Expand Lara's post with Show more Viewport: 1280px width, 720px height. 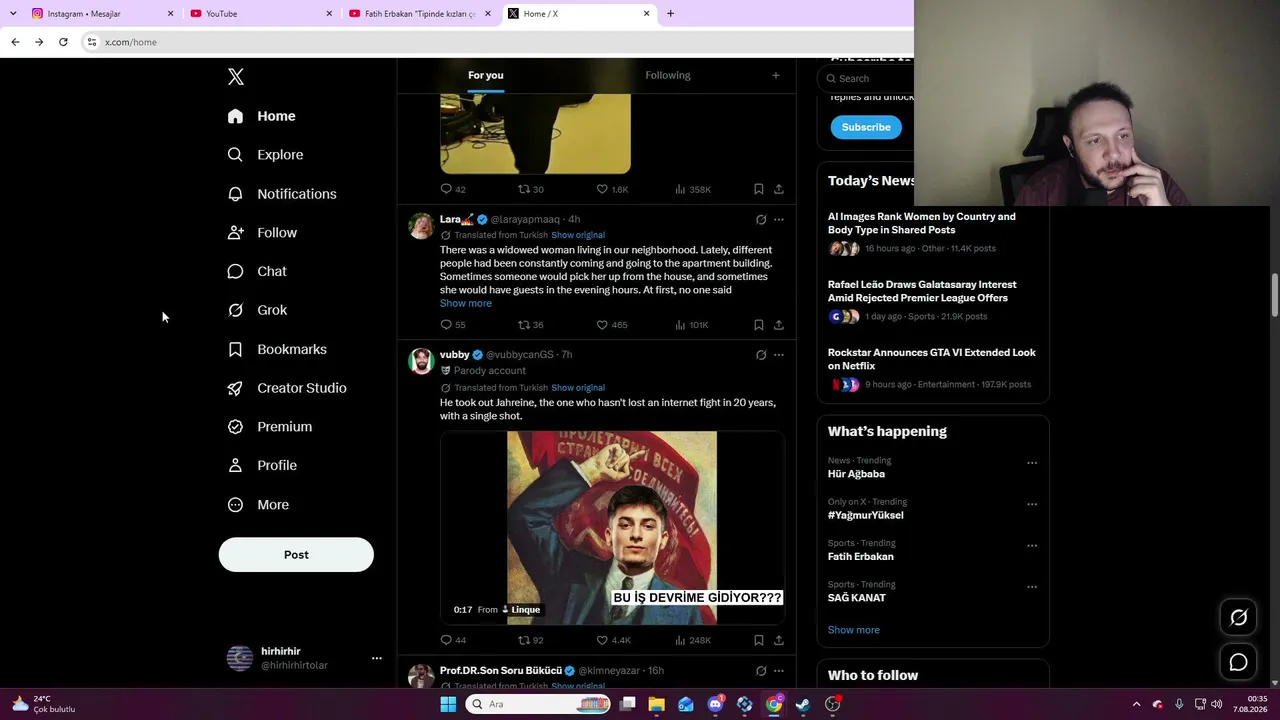coord(466,303)
